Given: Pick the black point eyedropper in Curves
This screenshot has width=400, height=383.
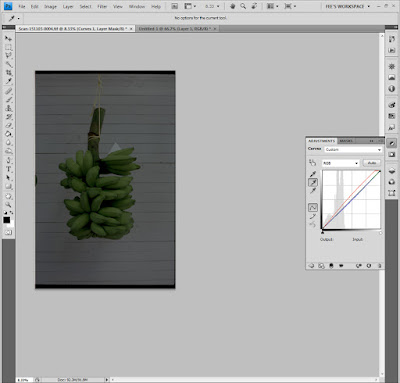Looking at the screenshot, I should tap(313, 174).
